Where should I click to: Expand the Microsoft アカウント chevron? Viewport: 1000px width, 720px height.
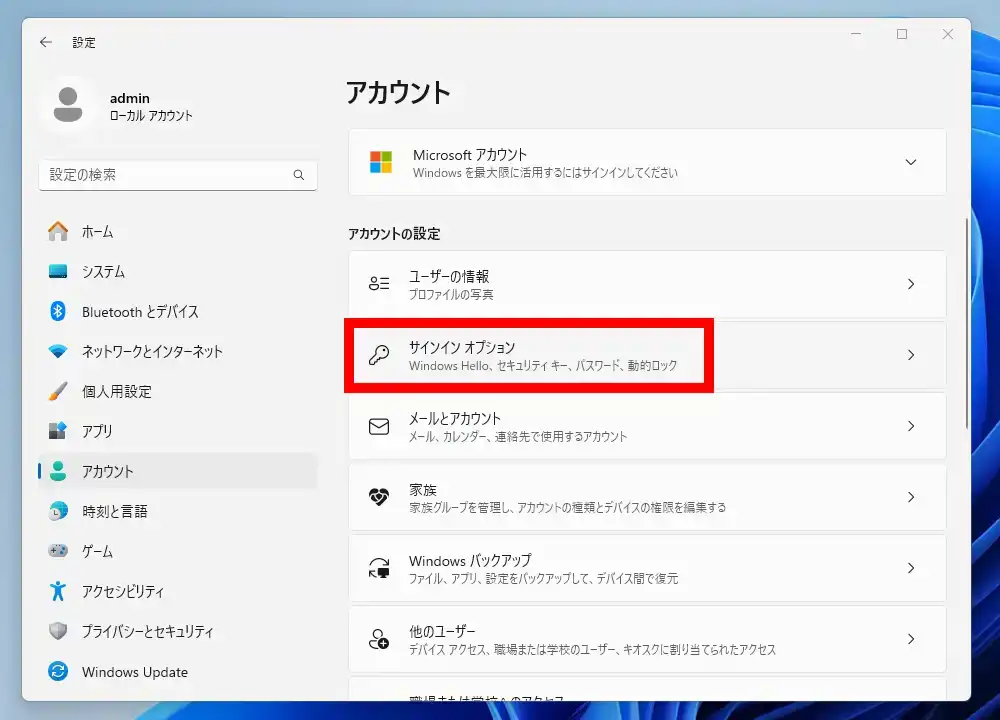[x=911, y=162]
